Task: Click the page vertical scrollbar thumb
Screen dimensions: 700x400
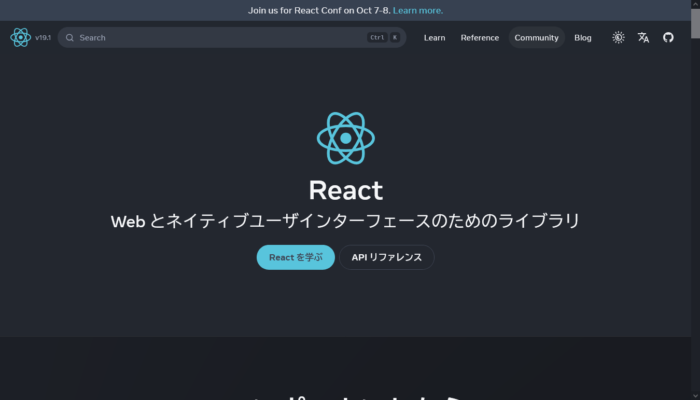Action: [x=696, y=24]
